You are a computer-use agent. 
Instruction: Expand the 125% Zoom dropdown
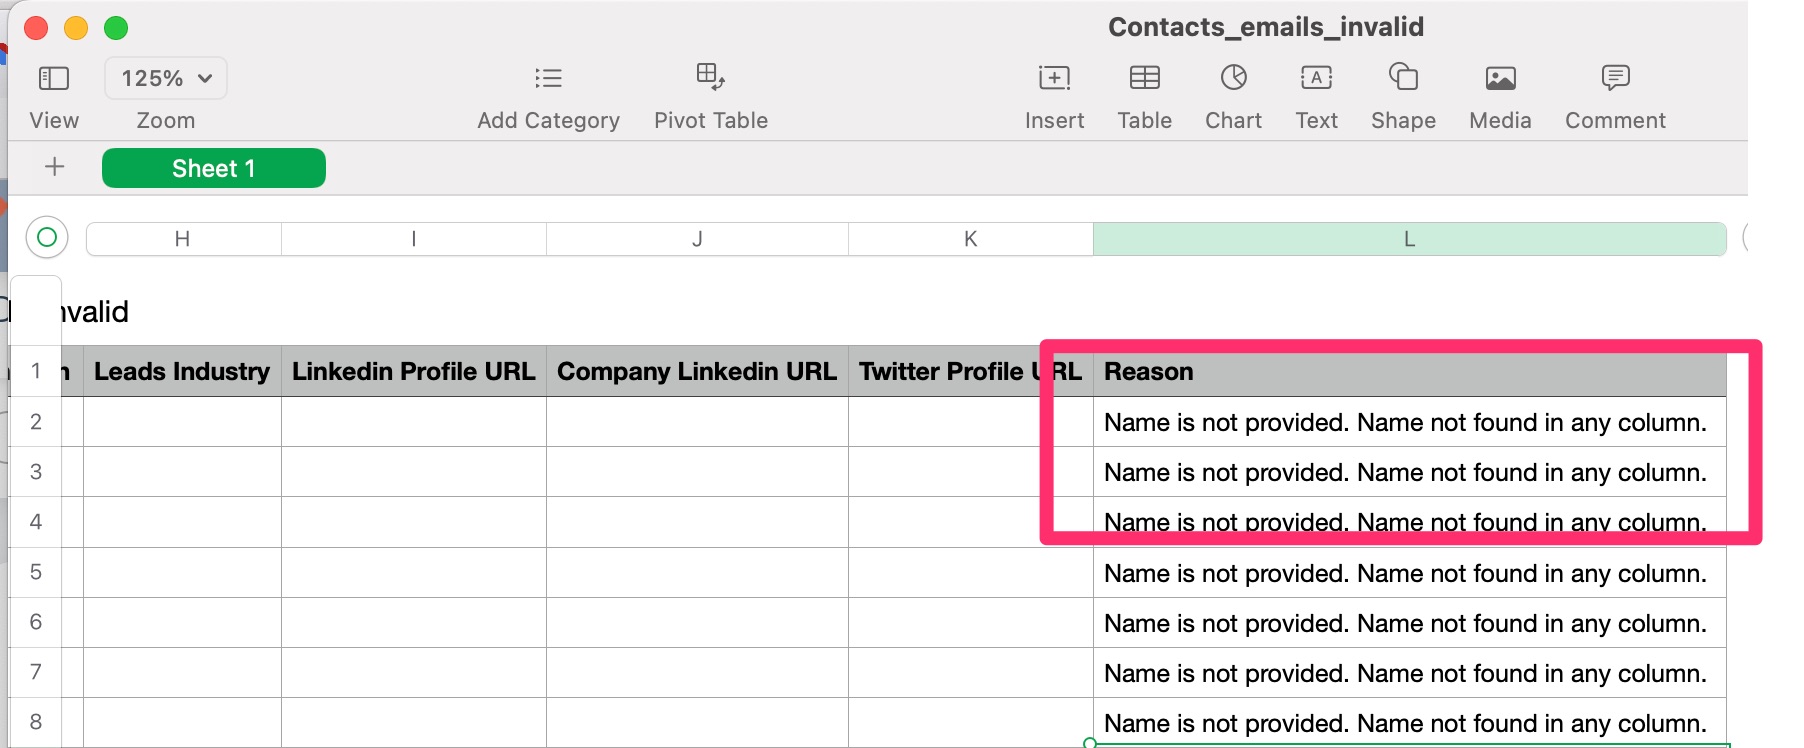166,78
